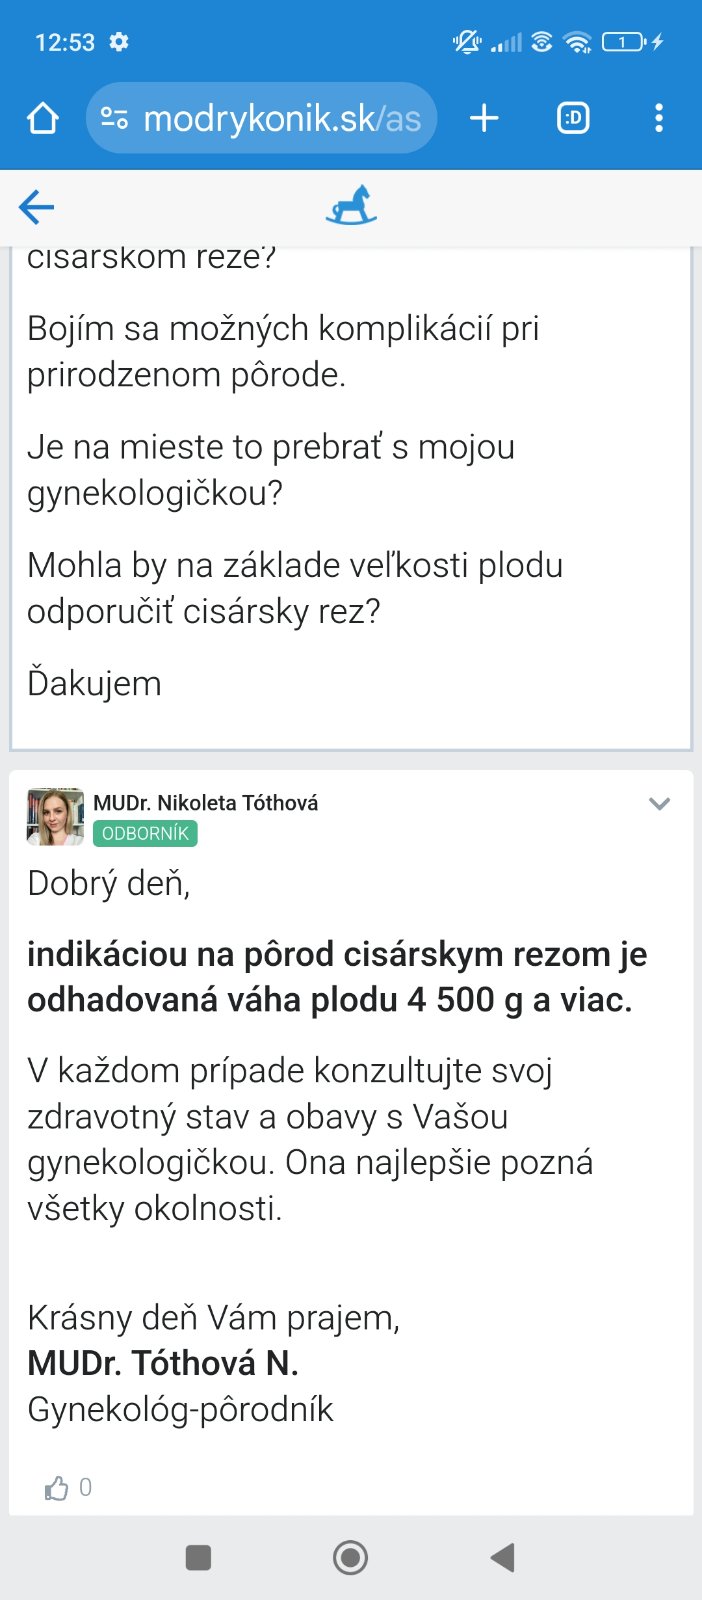Tap the like count number zero
Screen dimensions: 702x1600
tap(86, 1488)
